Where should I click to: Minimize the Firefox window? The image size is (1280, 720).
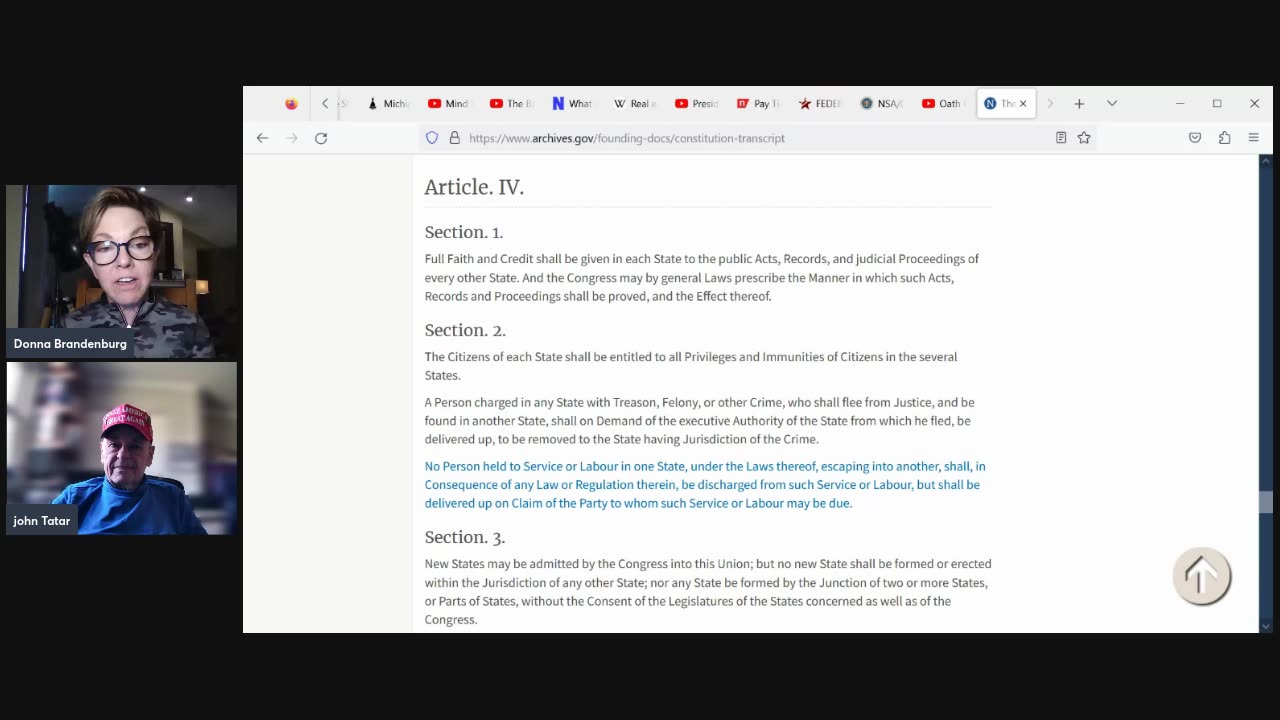1180,103
